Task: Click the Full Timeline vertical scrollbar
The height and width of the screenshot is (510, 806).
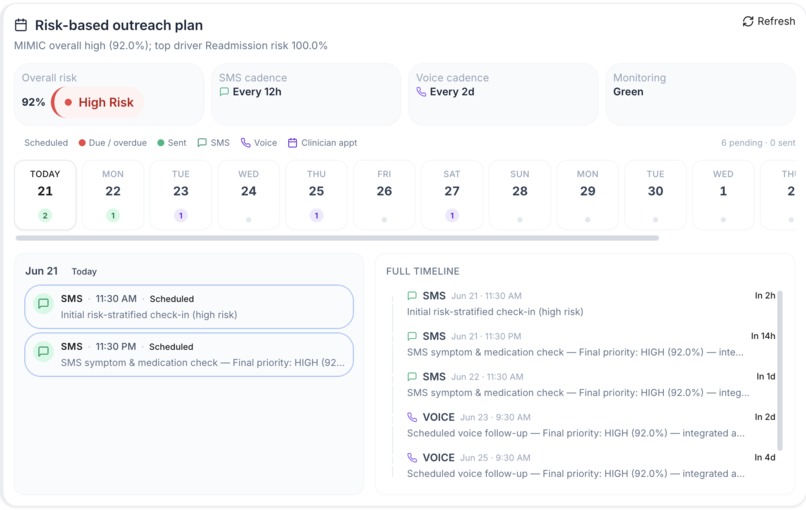Action: click(780, 370)
